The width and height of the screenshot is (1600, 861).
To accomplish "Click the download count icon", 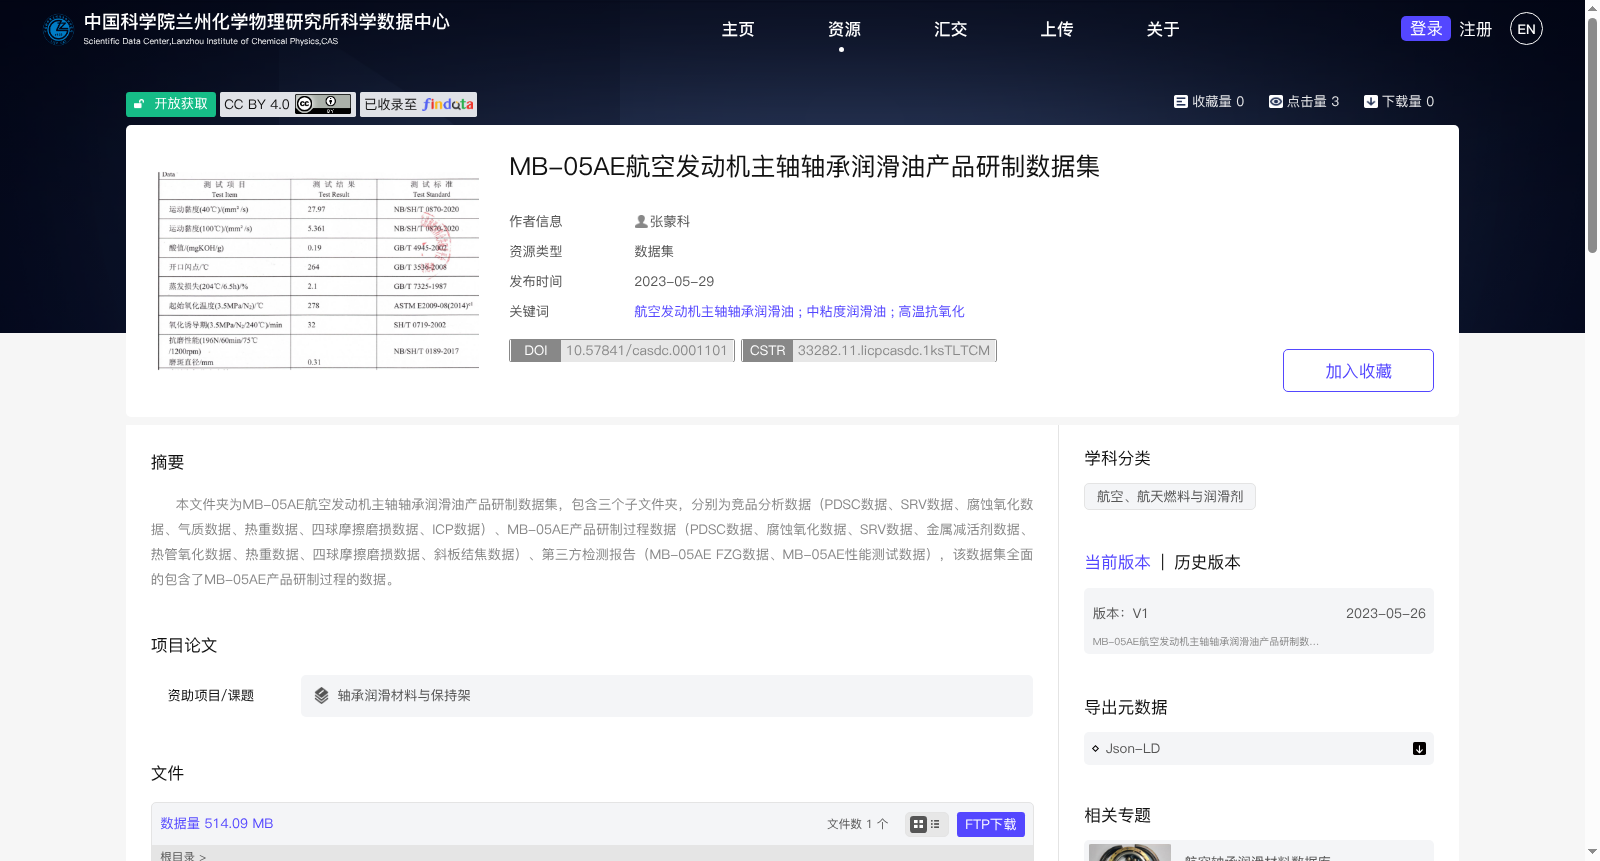I will pos(1370,101).
